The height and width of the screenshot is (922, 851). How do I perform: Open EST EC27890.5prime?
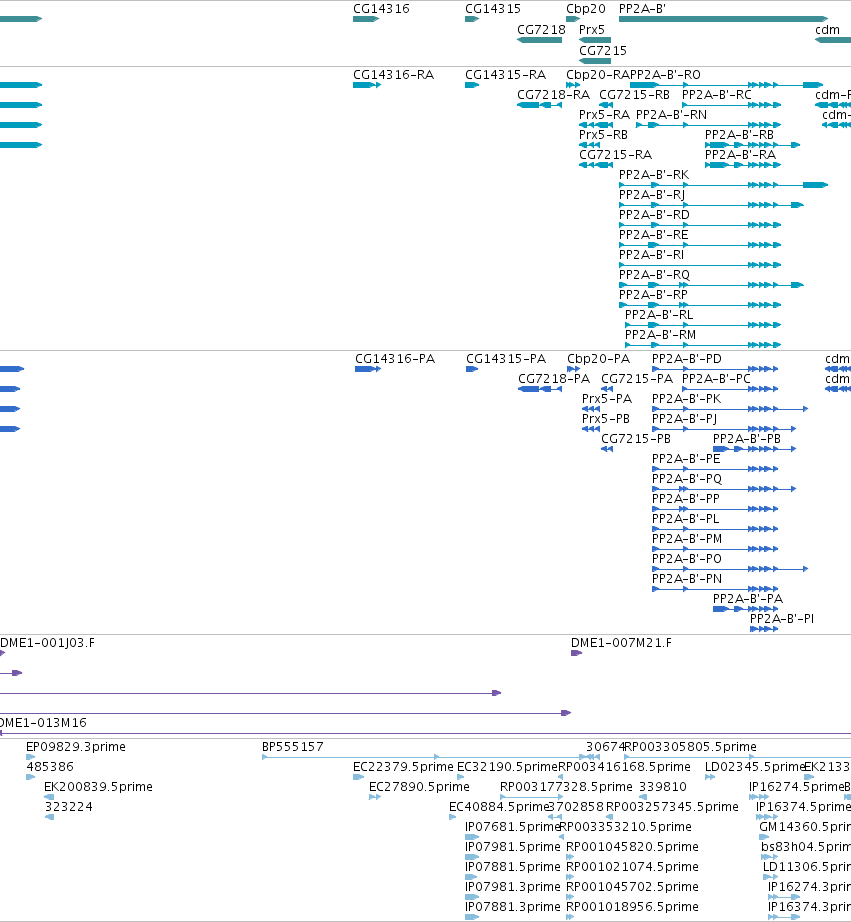coord(419,787)
